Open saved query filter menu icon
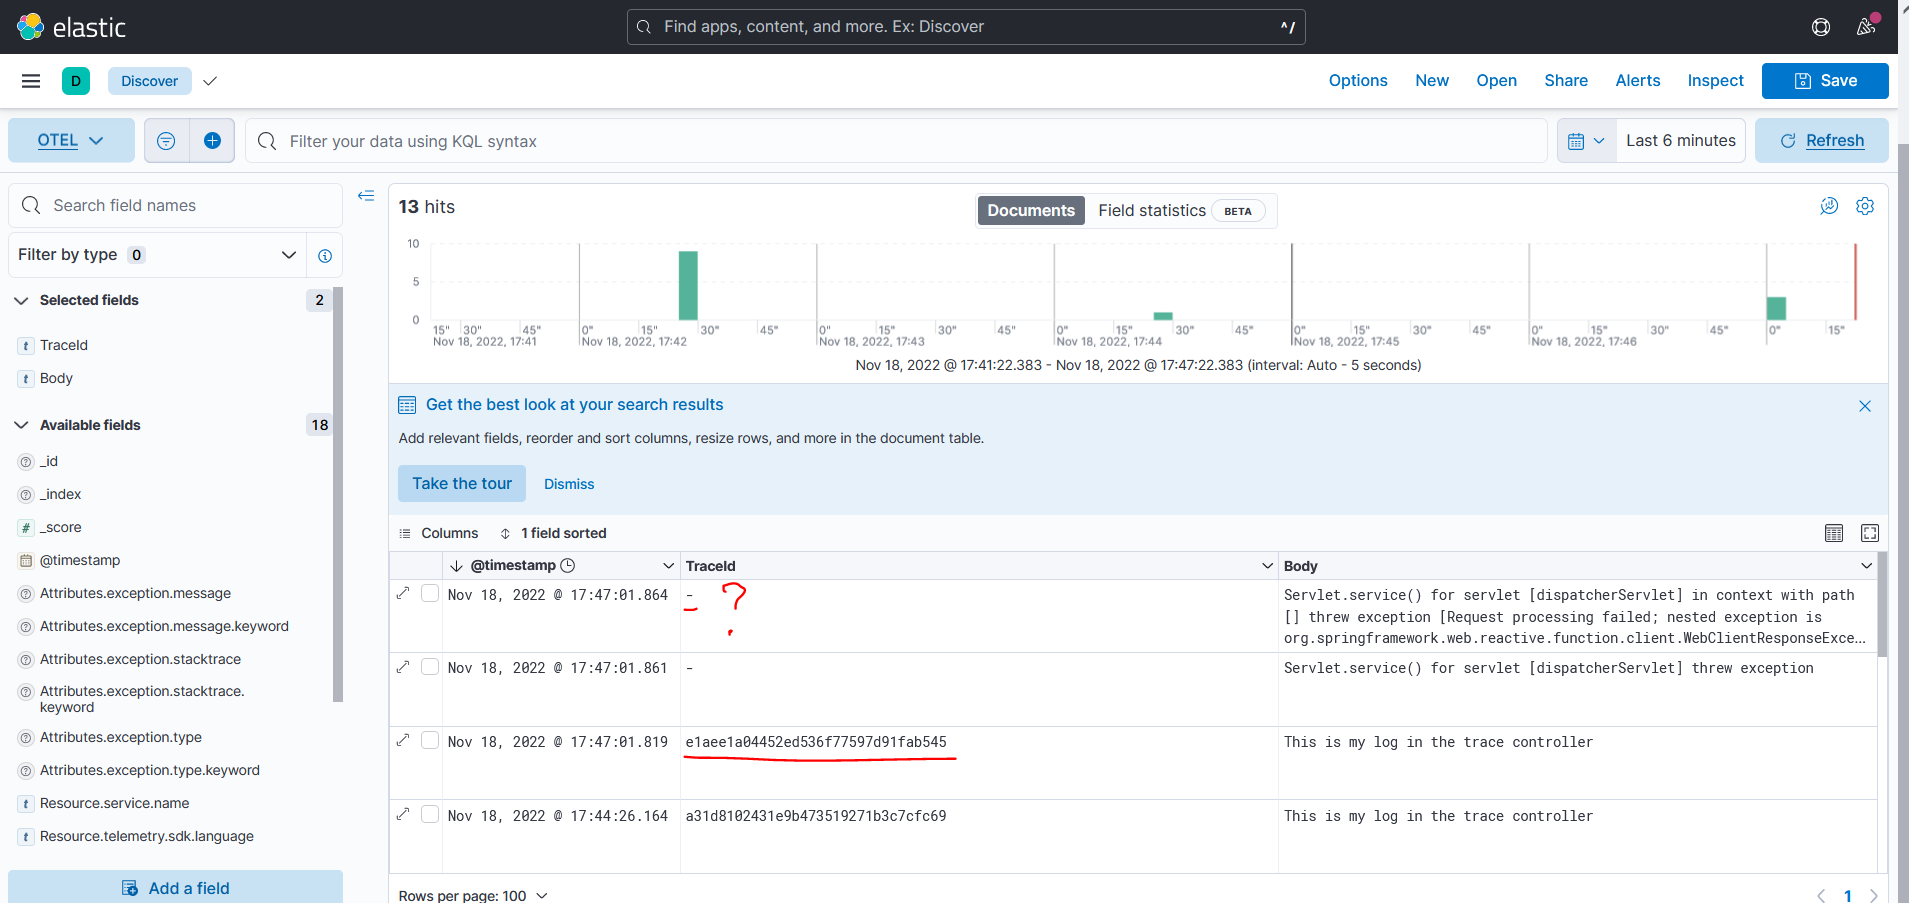 (167, 141)
